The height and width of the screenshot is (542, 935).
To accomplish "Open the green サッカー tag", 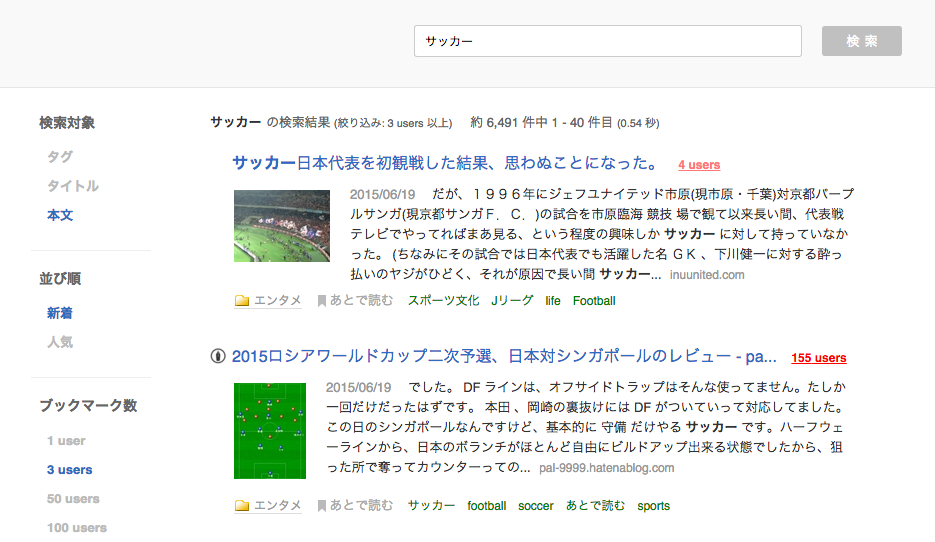I will pyautogui.click(x=431, y=506).
